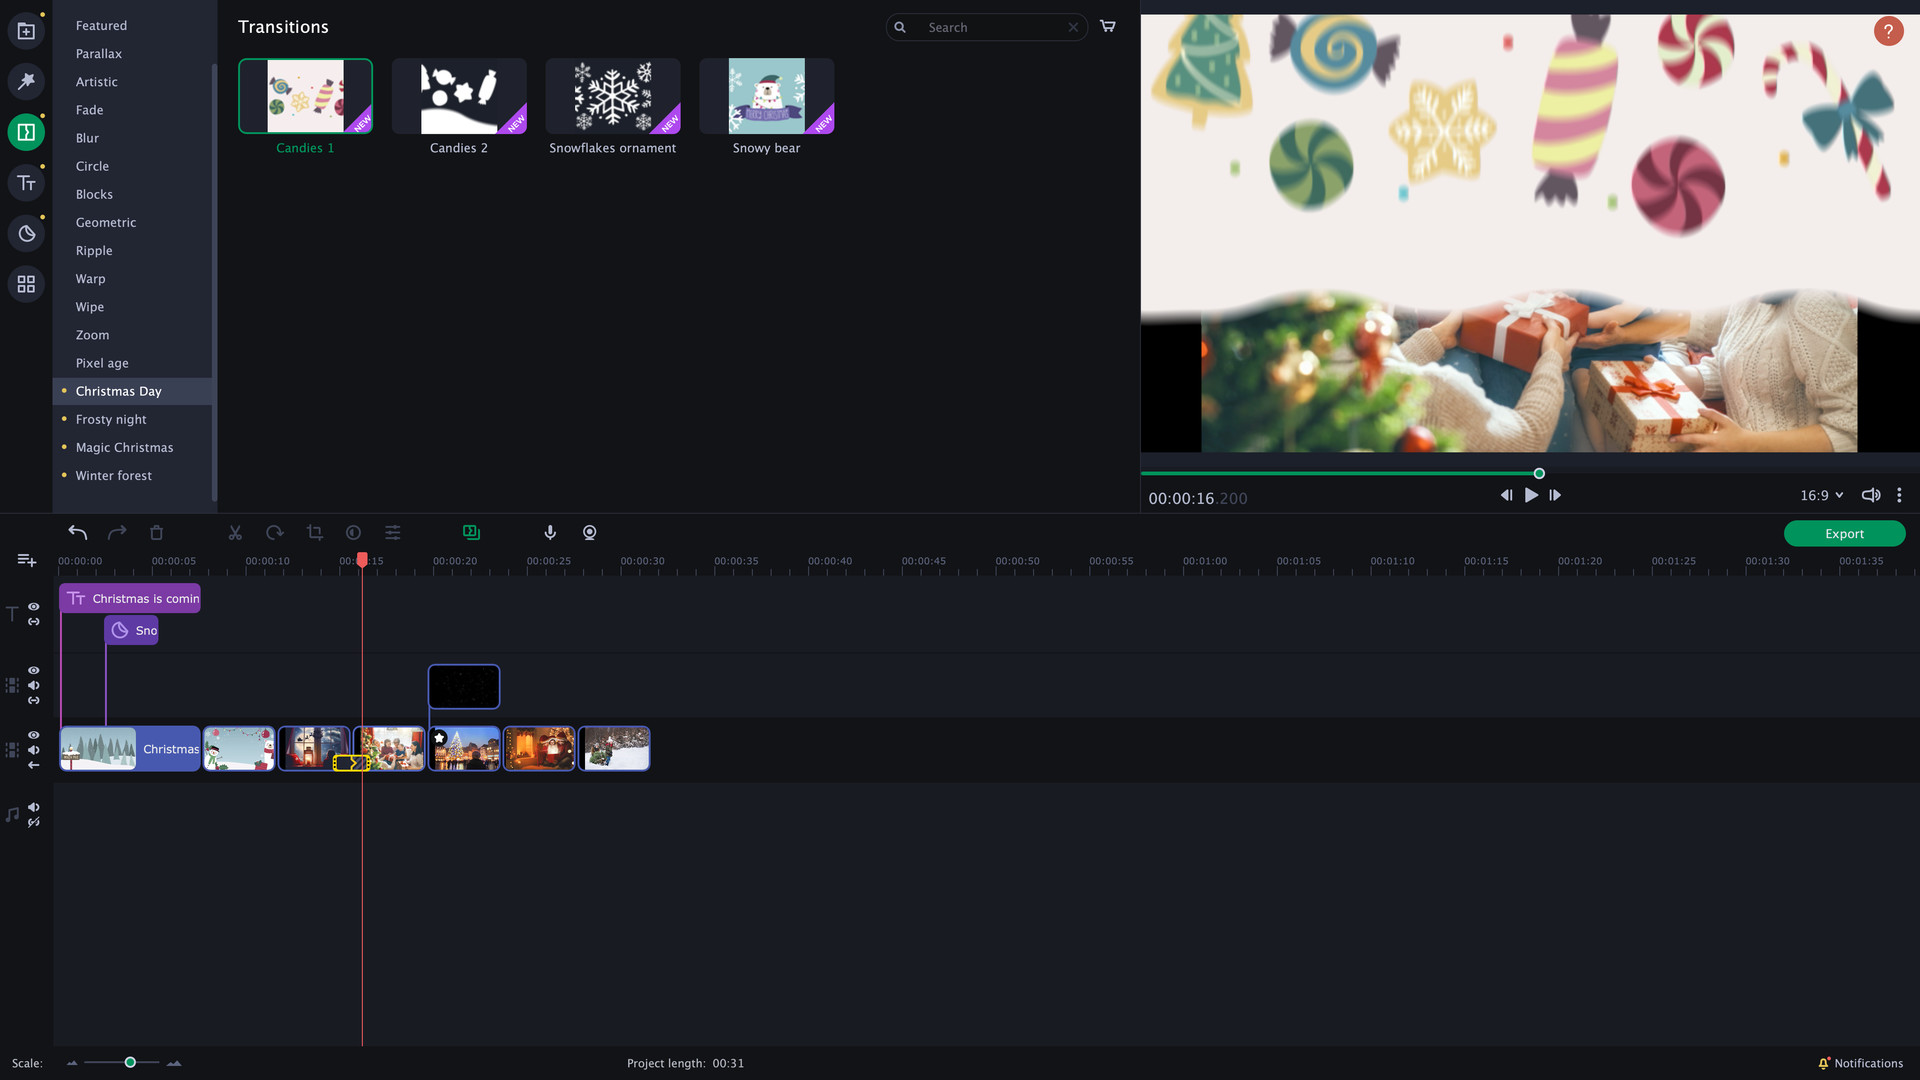
Task: Play the video preview
Action: click(x=1531, y=494)
